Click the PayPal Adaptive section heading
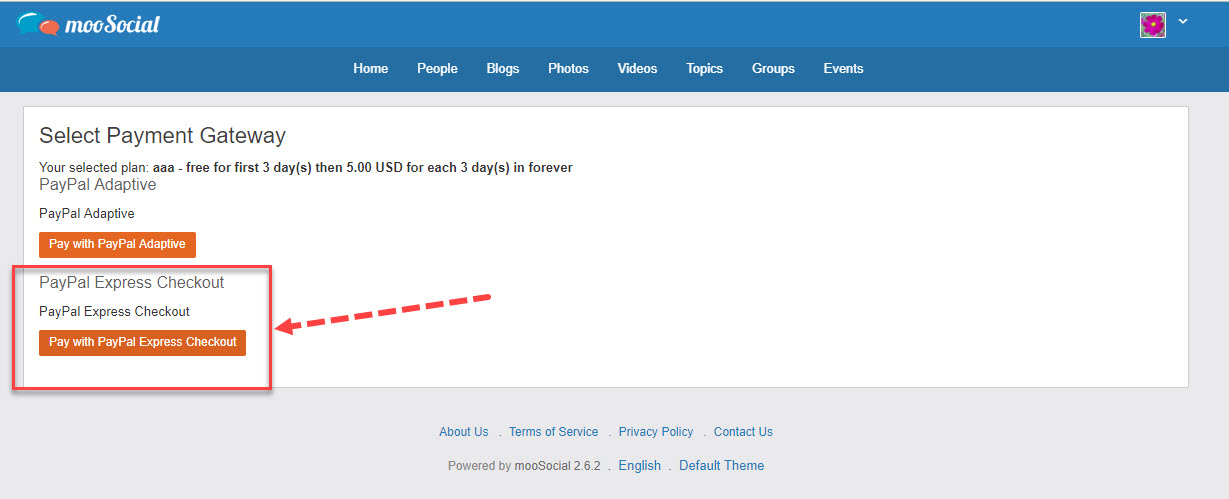 (x=97, y=185)
